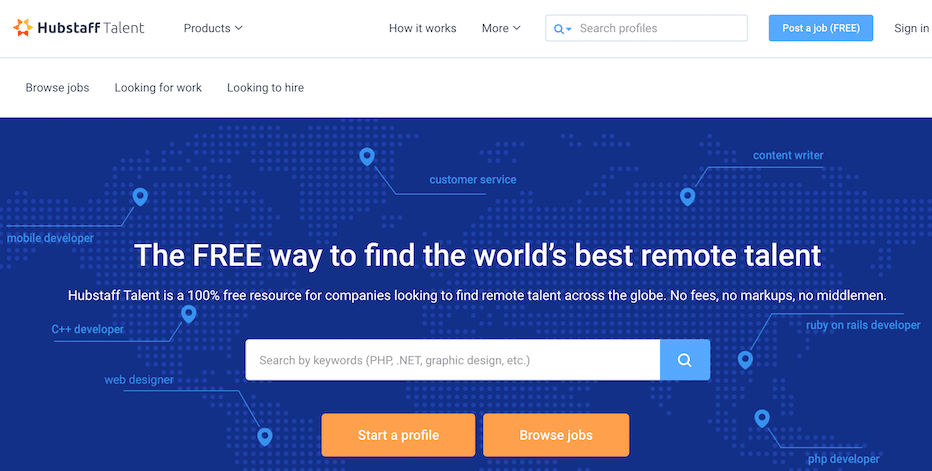Click the customer service label

tap(473, 180)
